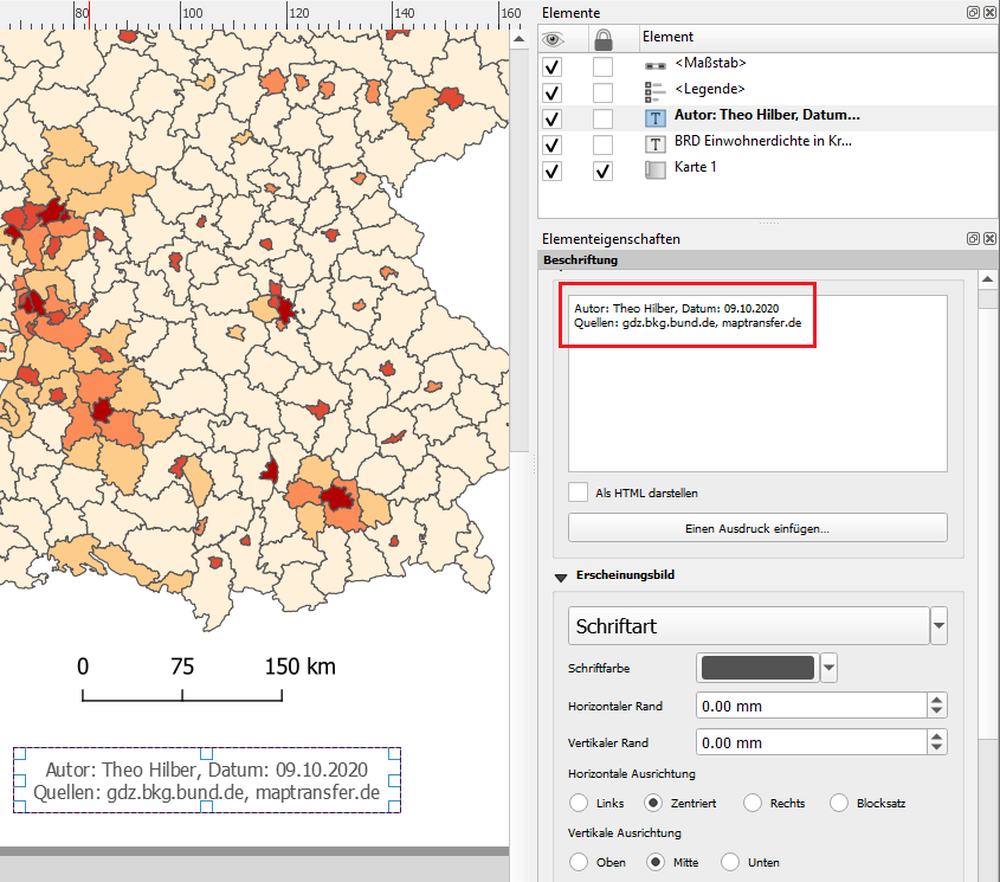This screenshot has height=882, width=1000.
Task: Click the eye icon heading the visibility column
Action: (553, 37)
